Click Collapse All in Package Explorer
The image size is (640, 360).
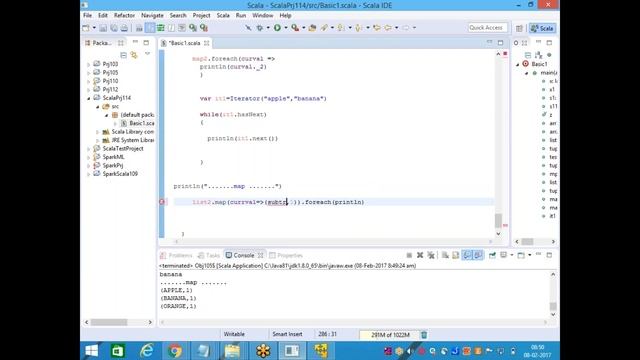click(123, 55)
